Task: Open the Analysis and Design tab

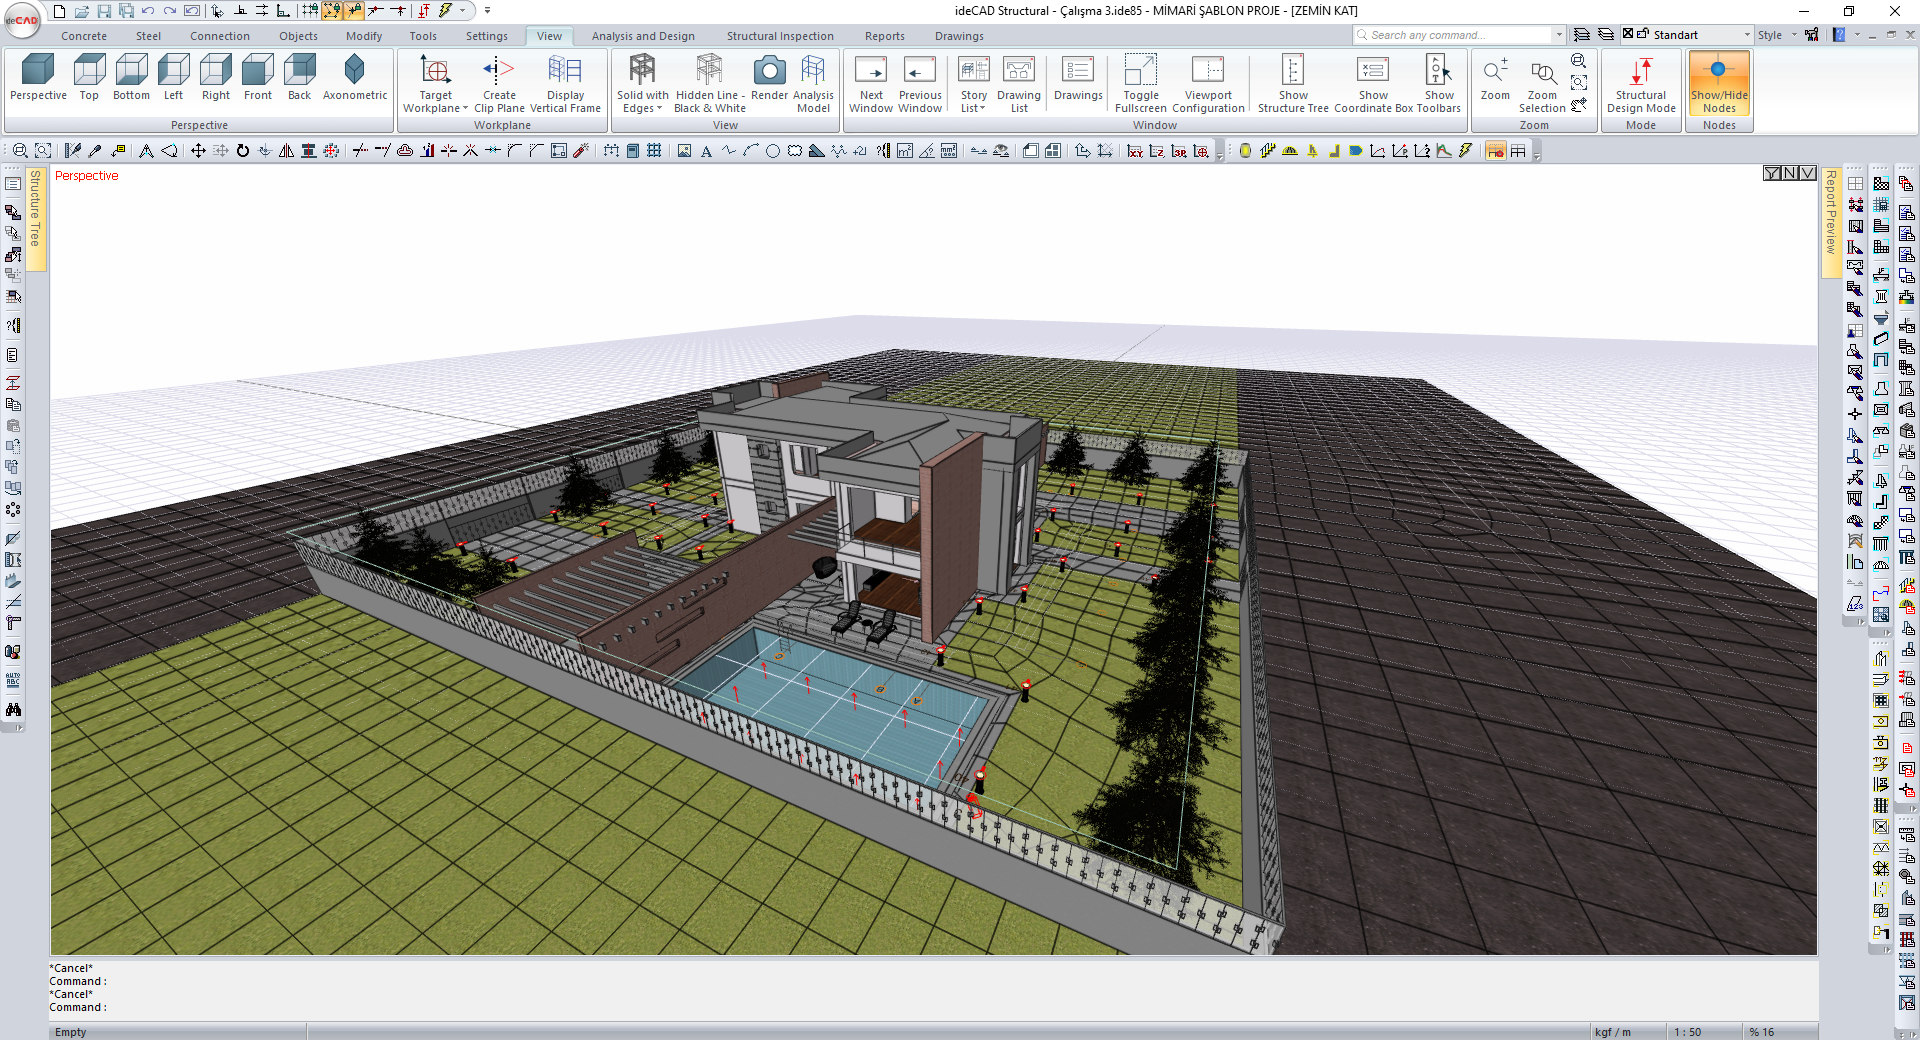Action: 642,36
